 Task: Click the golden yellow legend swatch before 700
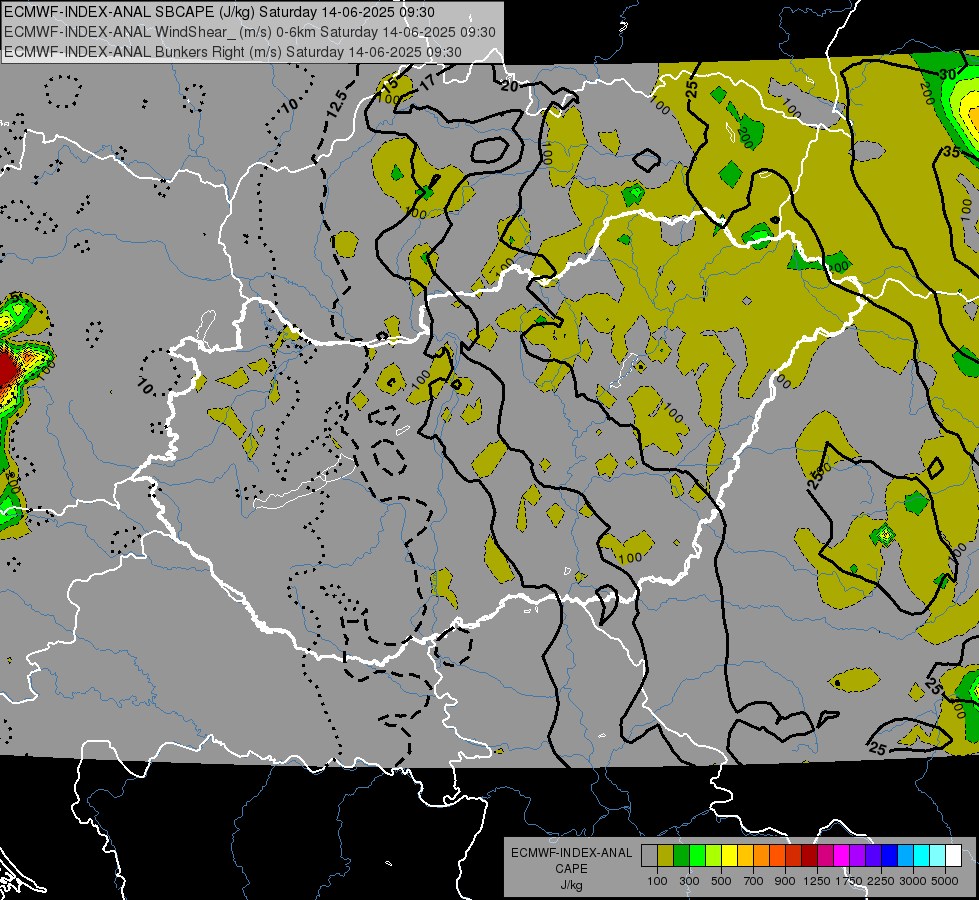pyautogui.click(x=745, y=856)
